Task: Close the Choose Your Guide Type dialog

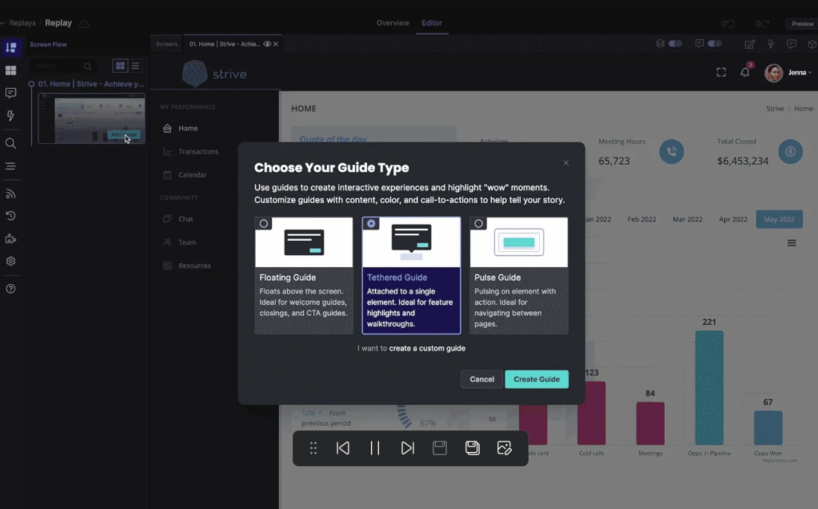Action: tap(566, 163)
